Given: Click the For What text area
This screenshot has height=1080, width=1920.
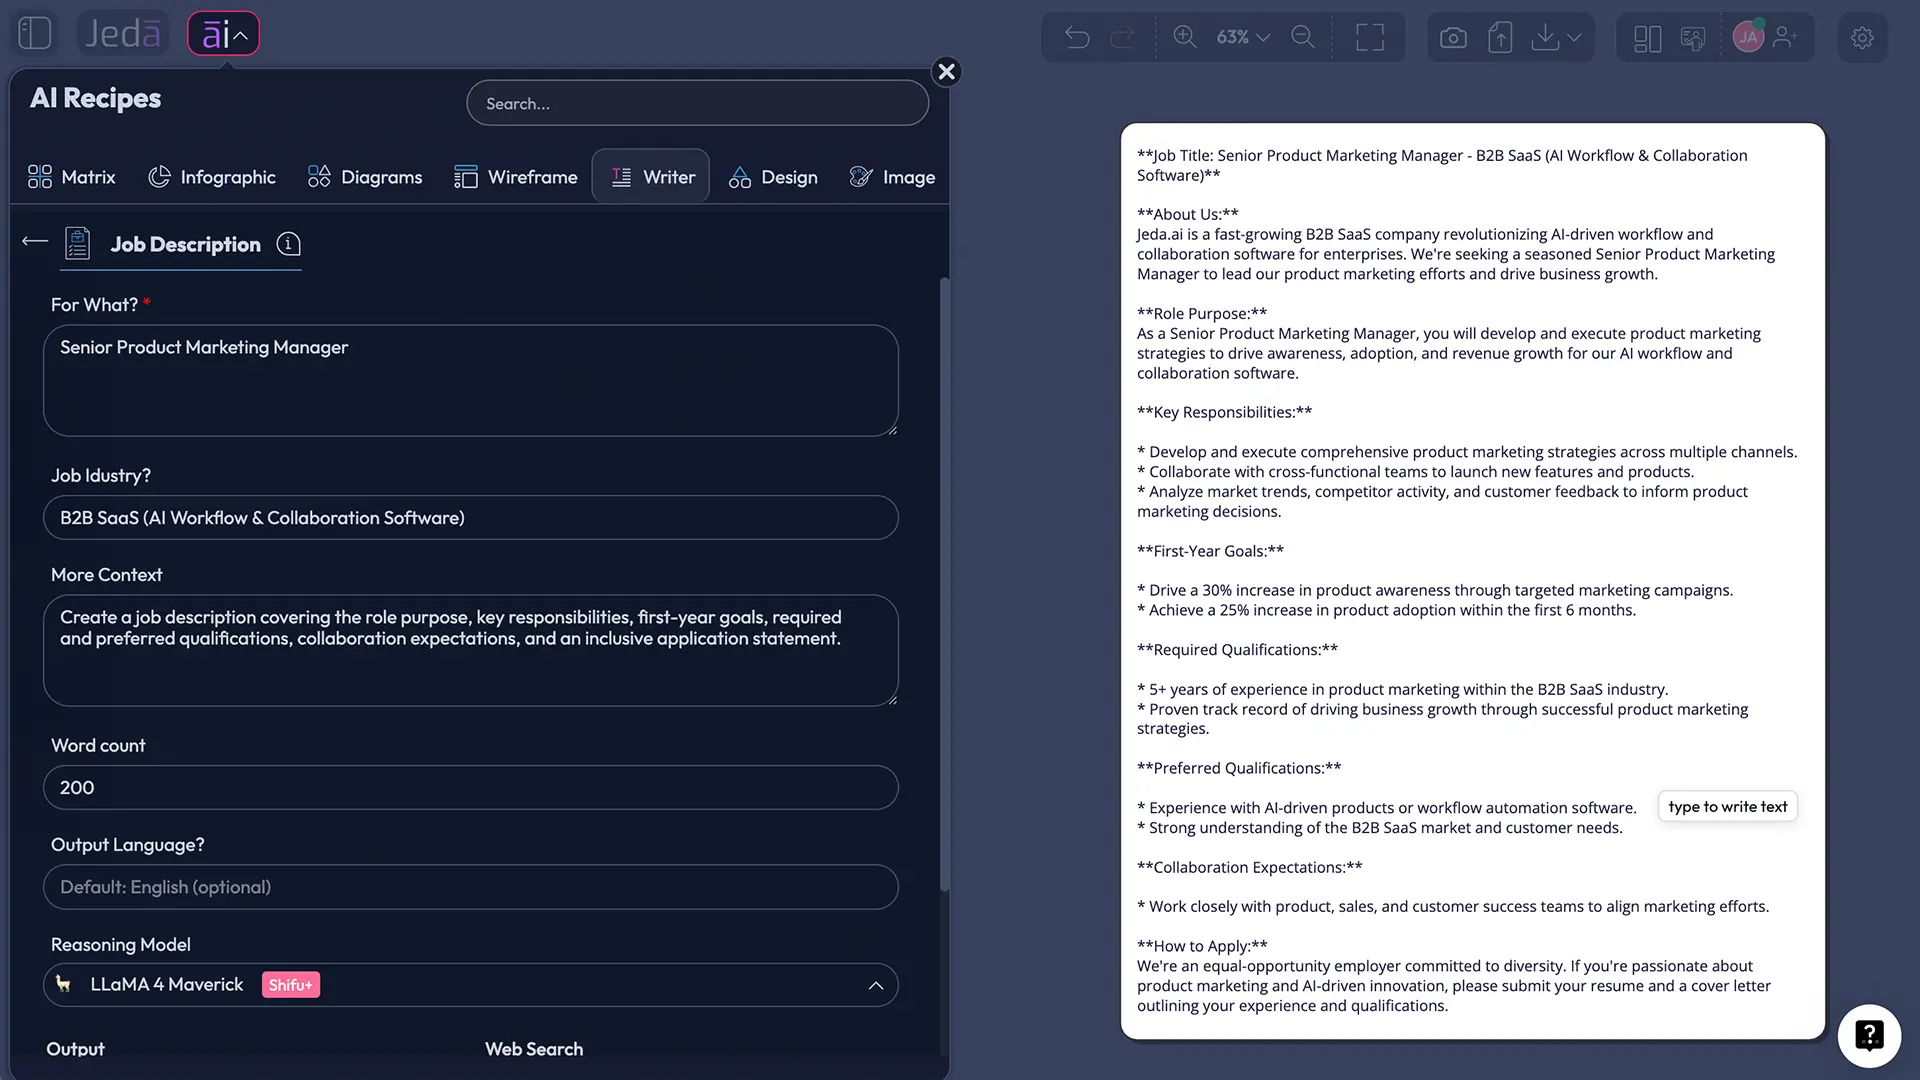Looking at the screenshot, I should click(471, 380).
